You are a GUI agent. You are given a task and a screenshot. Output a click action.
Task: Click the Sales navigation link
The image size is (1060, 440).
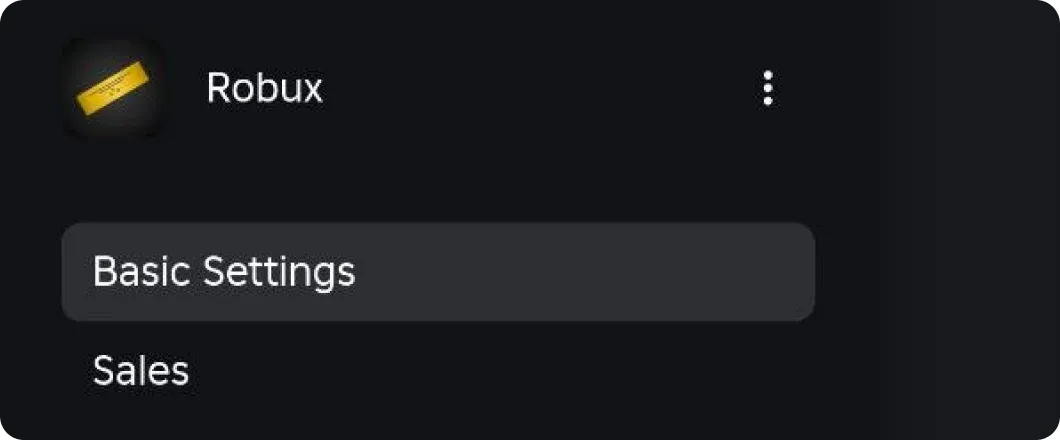tap(141, 371)
